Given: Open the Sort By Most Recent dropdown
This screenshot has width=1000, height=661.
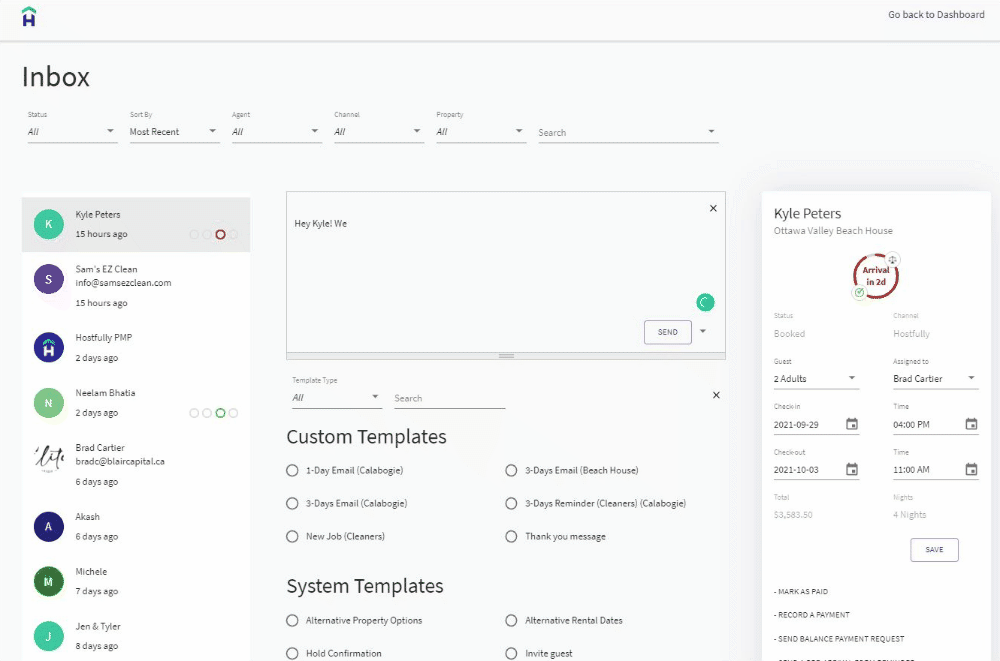Looking at the screenshot, I should 174,131.
